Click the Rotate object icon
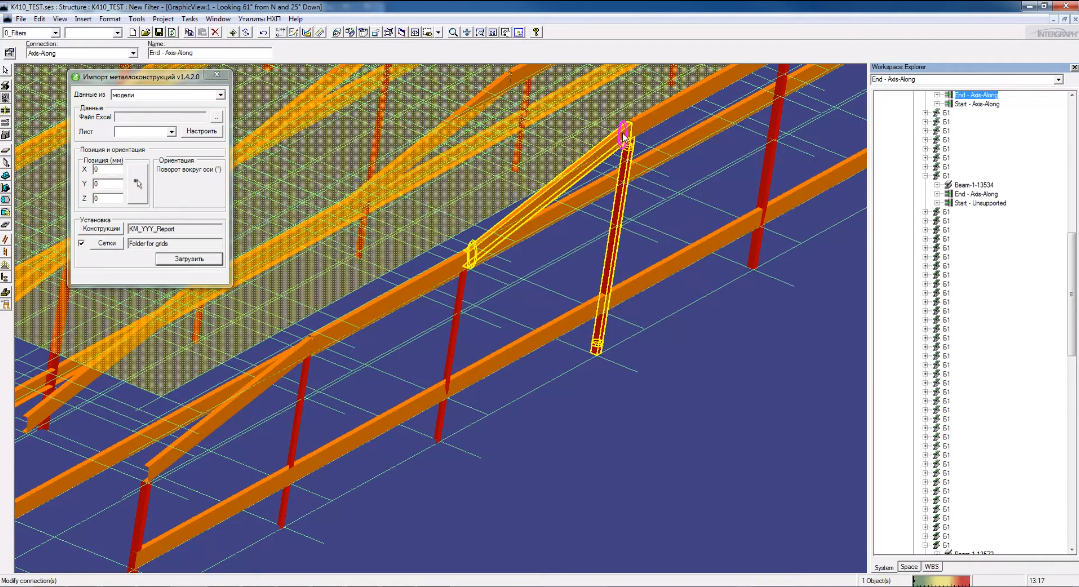1079x587 pixels. (x=246, y=32)
